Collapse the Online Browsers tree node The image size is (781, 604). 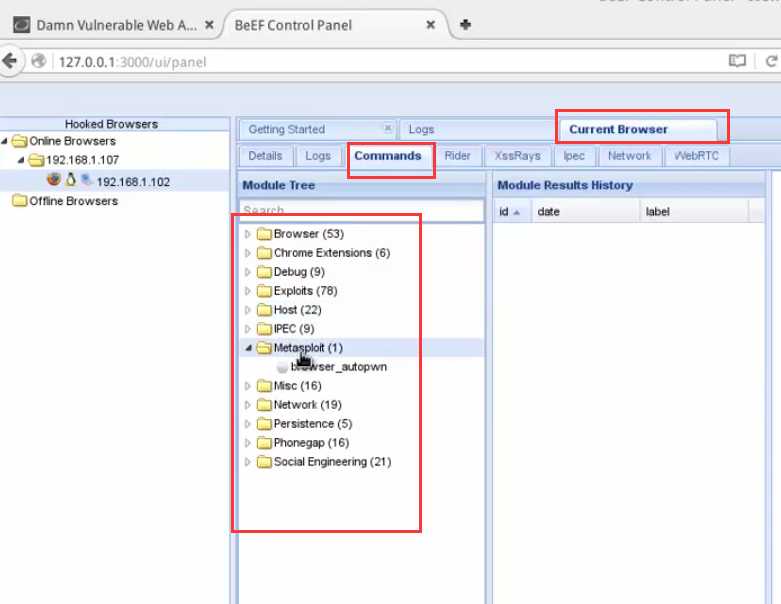point(4,141)
